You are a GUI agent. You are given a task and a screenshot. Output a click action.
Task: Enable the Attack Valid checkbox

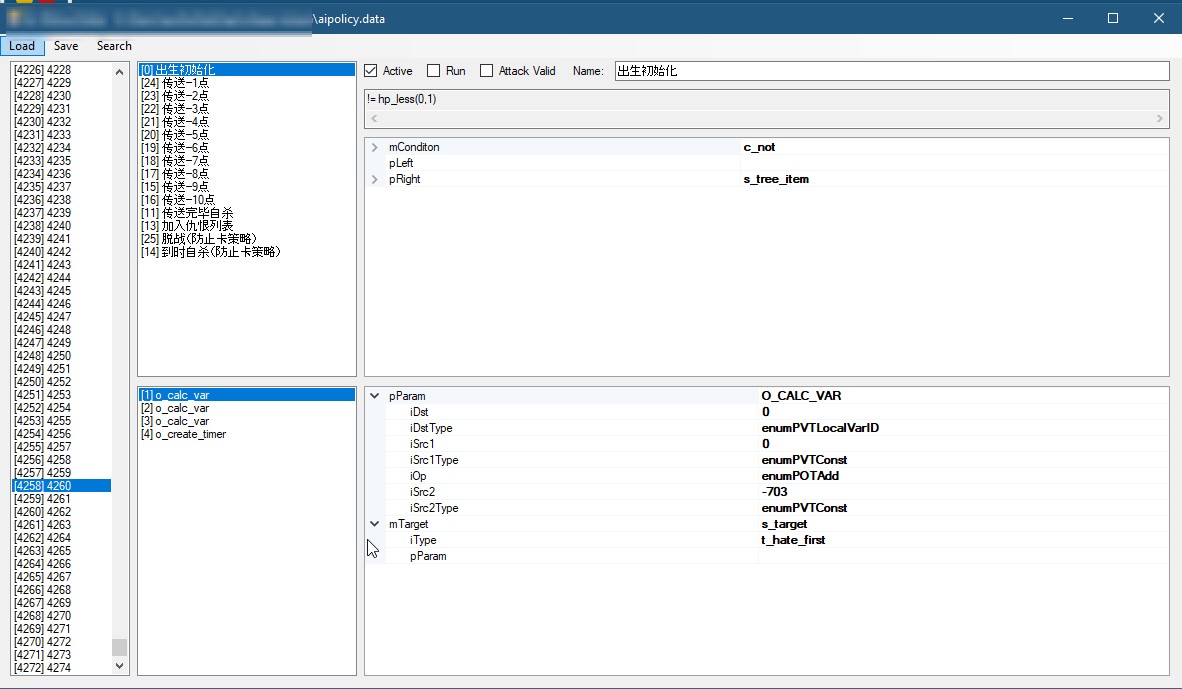pyautogui.click(x=486, y=71)
